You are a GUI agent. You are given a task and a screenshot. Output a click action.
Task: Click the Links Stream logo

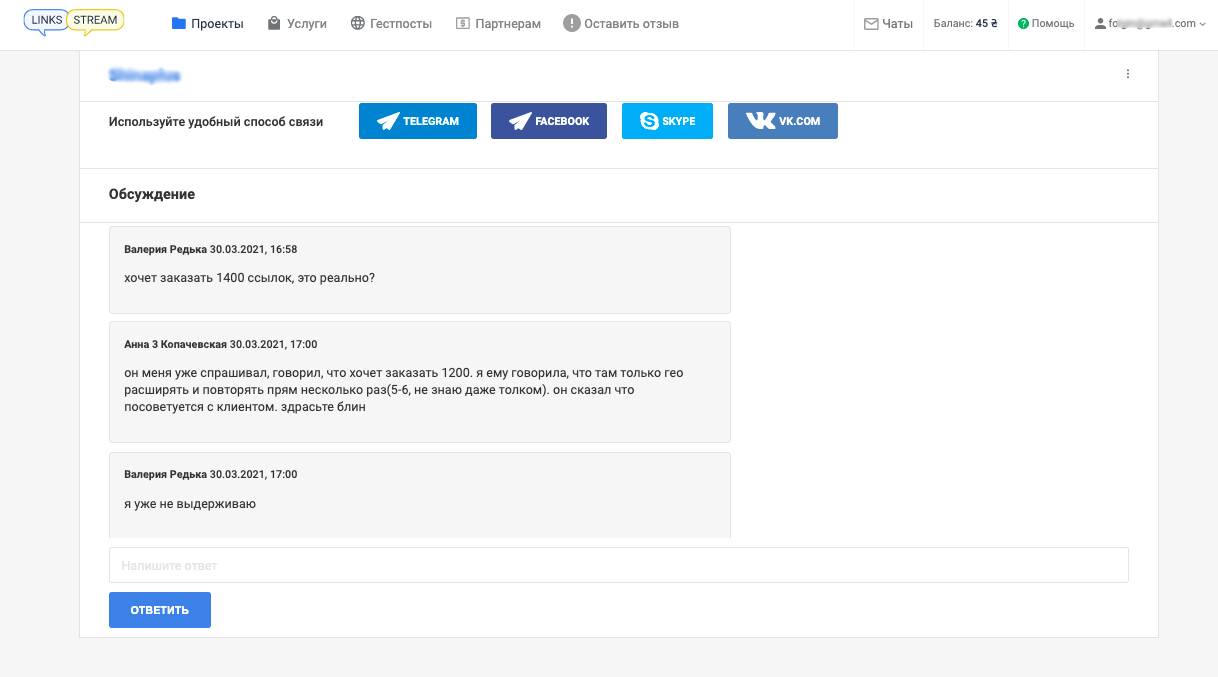(73, 22)
